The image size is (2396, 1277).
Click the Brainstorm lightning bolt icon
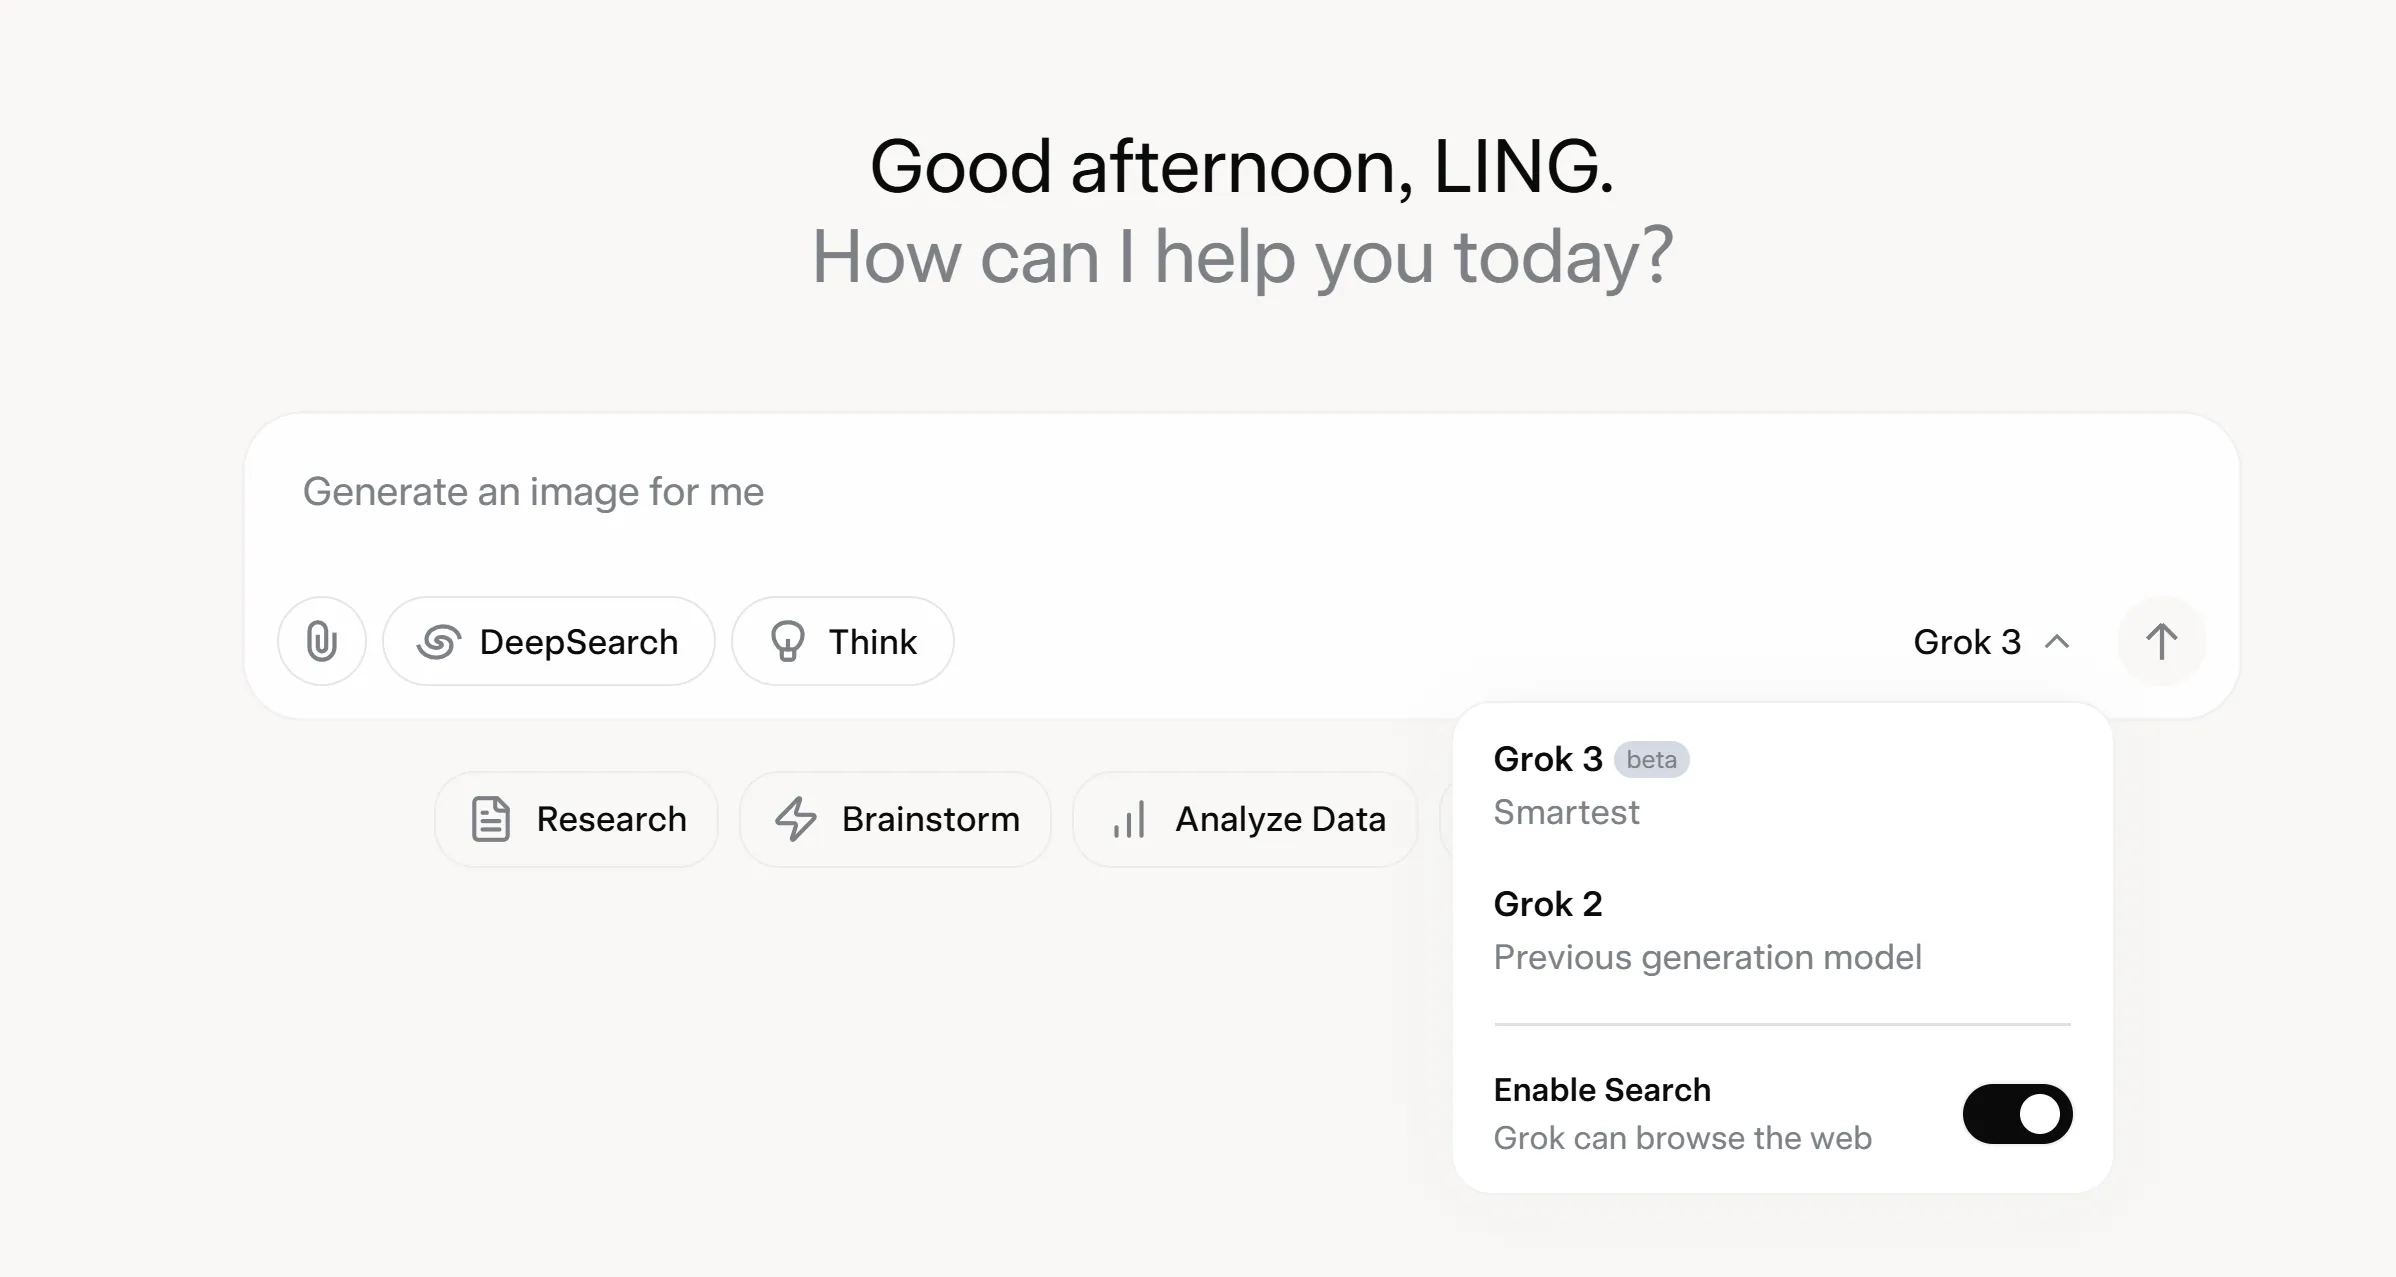tap(796, 819)
